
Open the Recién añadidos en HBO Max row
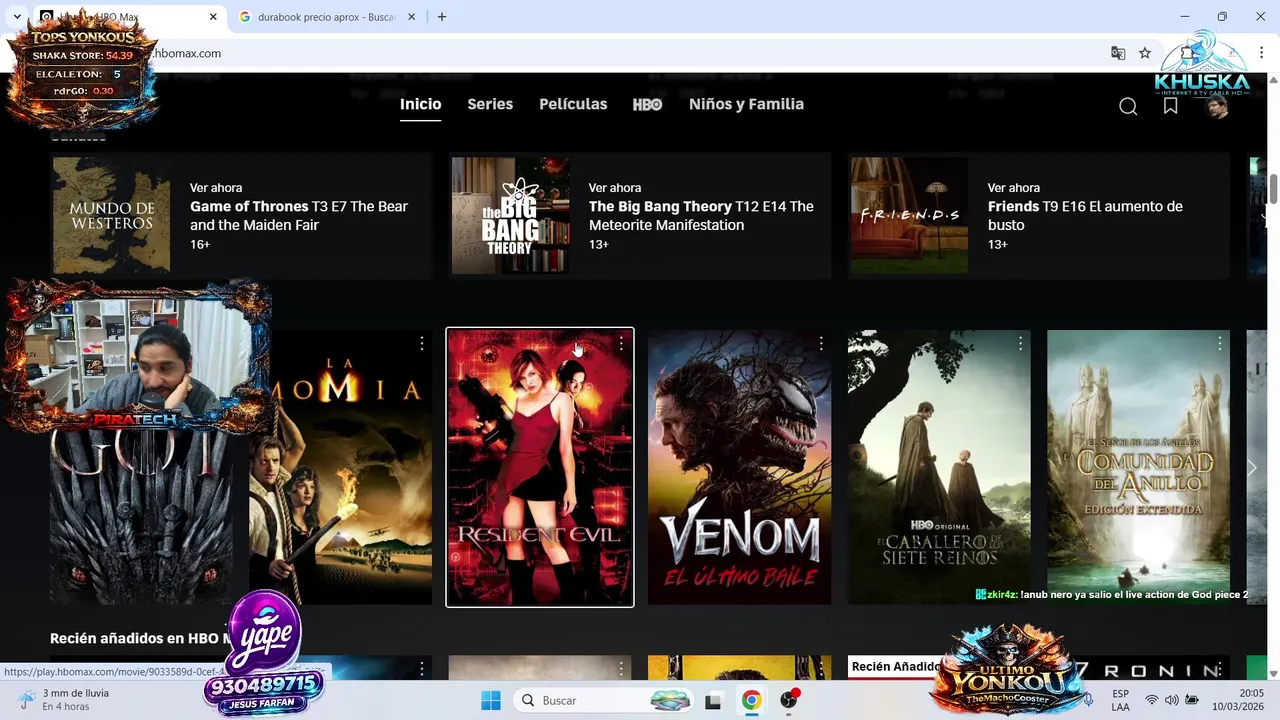pos(140,638)
